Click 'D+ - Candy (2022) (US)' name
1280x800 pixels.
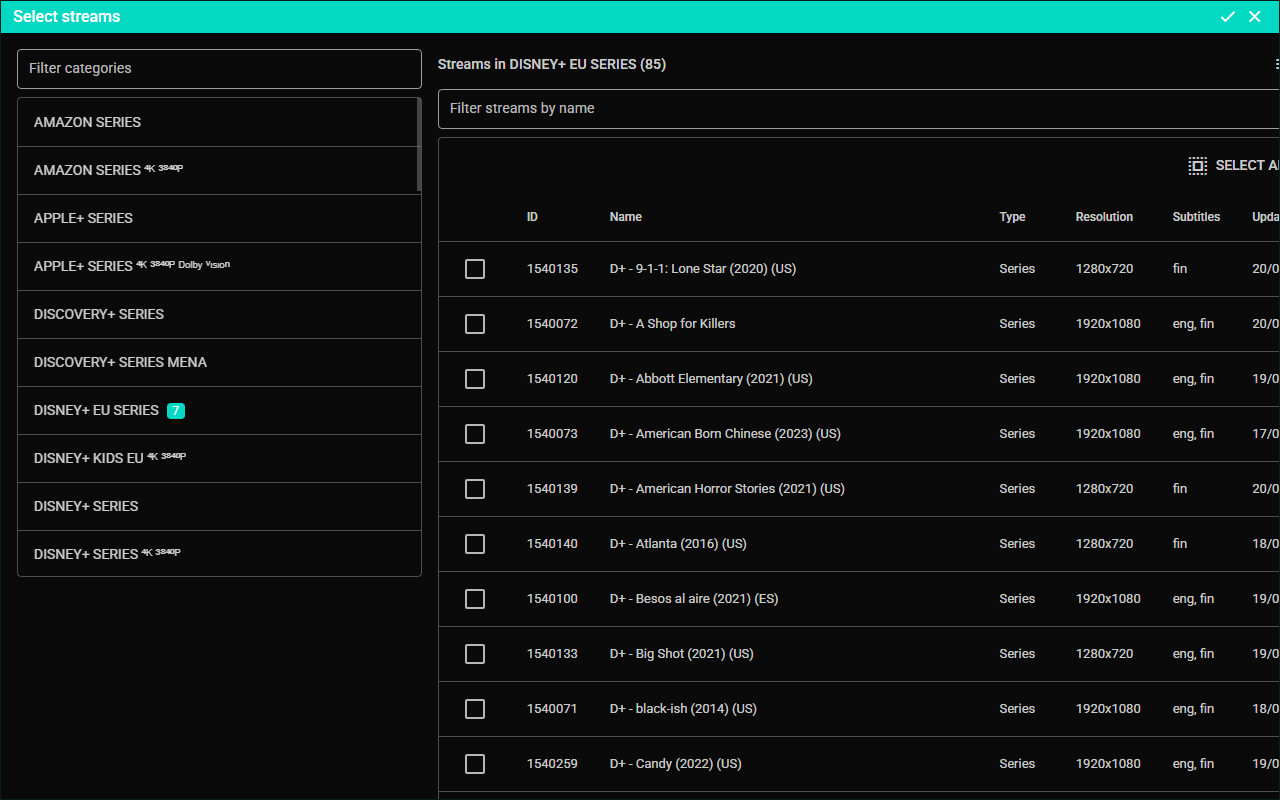click(675, 764)
